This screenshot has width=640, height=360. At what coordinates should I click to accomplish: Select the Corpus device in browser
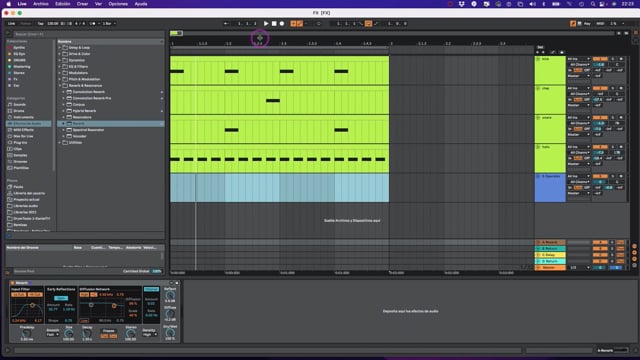coord(79,104)
